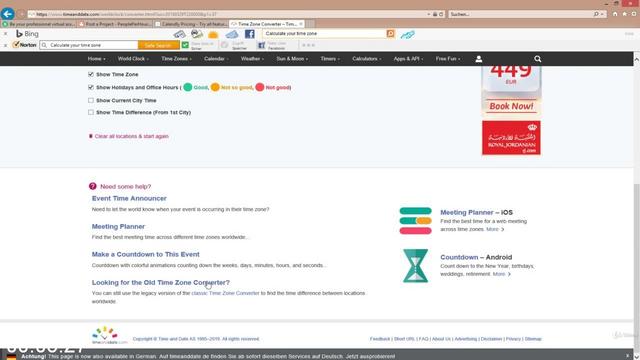Focus the Bing toolbar search field
This screenshot has height=360, width=640.
(324, 33)
